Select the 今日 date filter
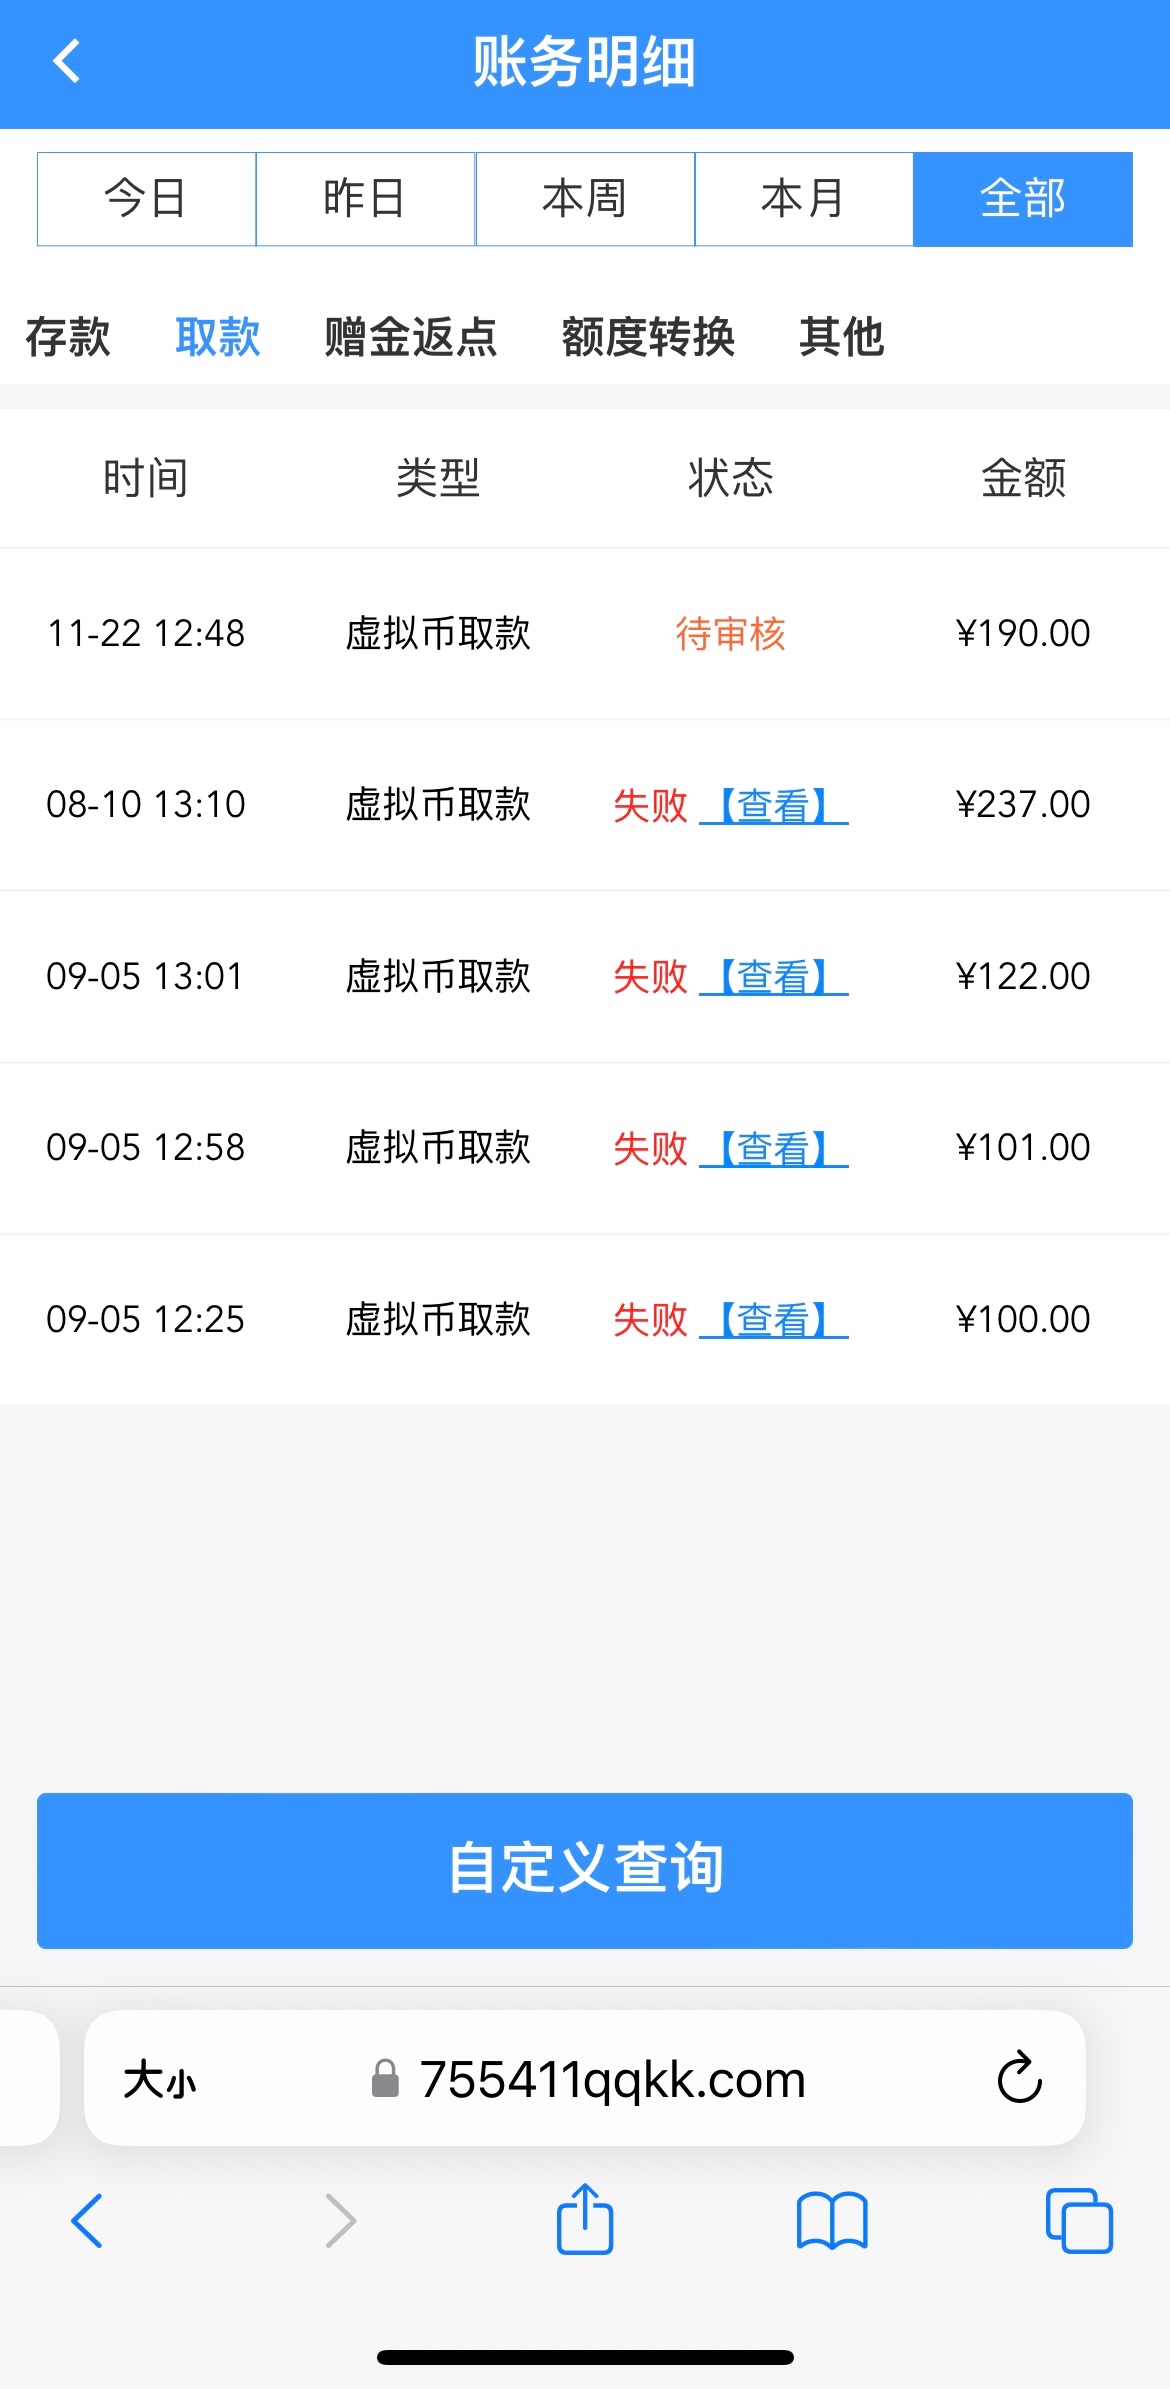This screenshot has height=2389, width=1170. (x=146, y=199)
